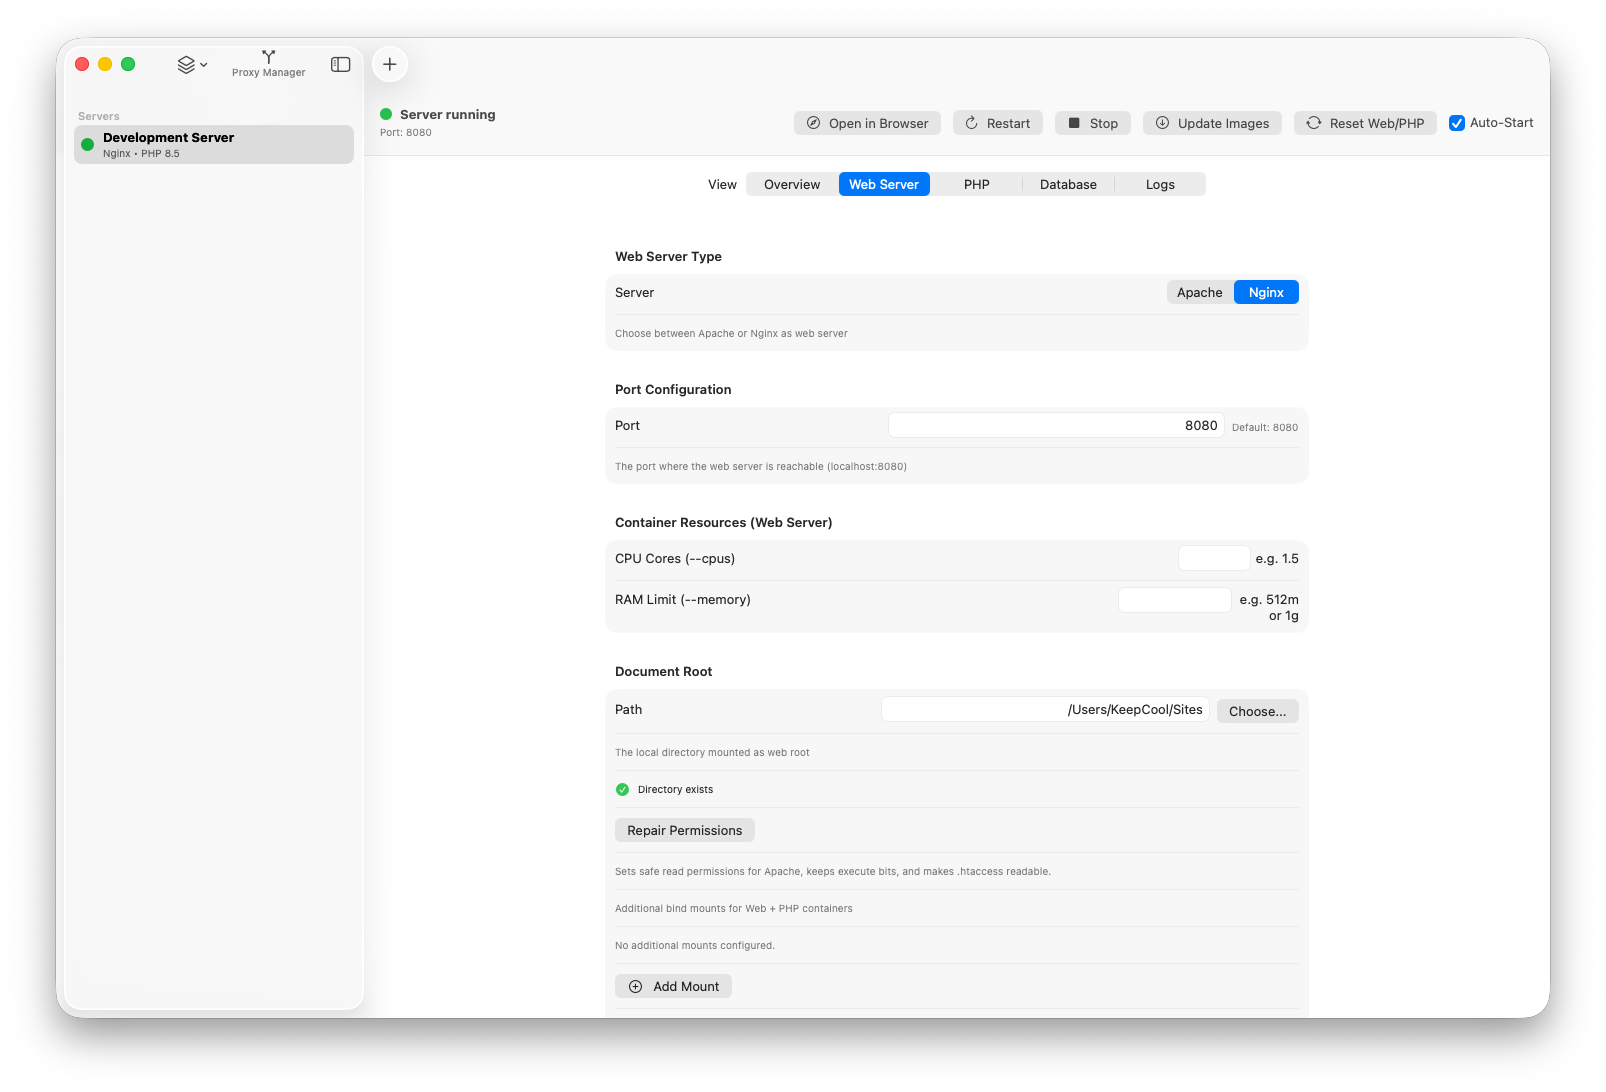Stop the running server
Screen dimensions: 1606x1092
tap(1092, 122)
